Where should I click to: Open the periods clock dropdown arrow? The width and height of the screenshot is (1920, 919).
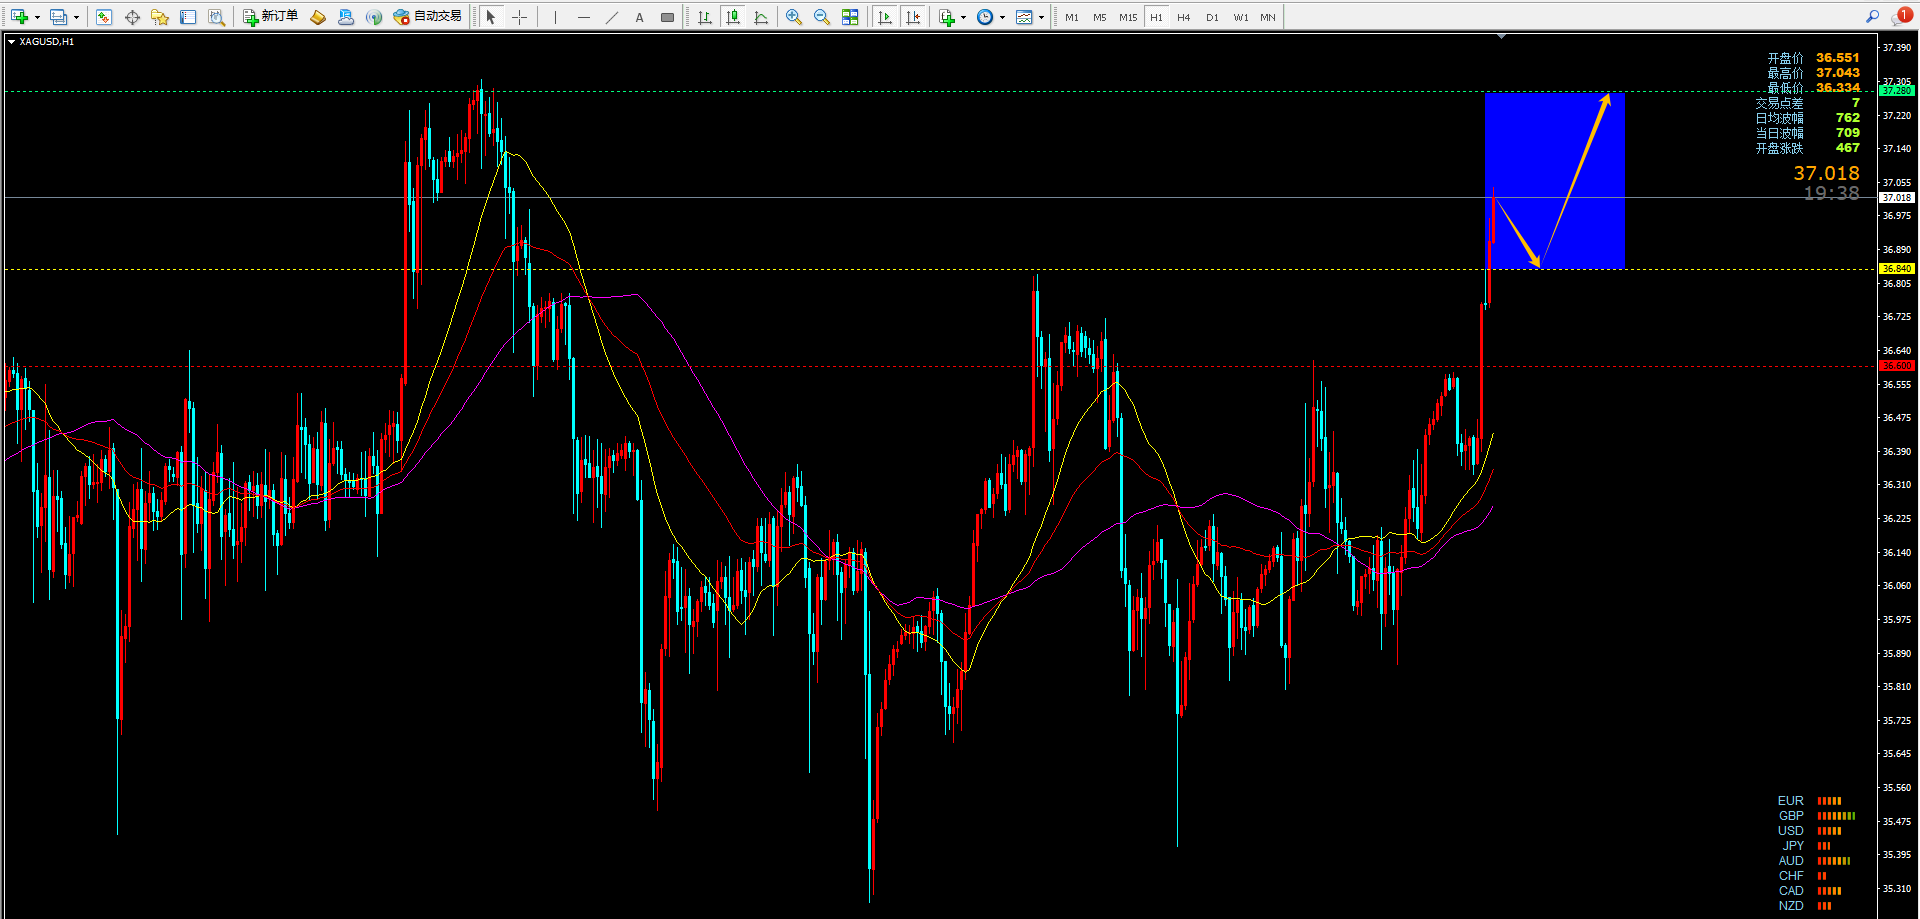click(x=1002, y=17)
